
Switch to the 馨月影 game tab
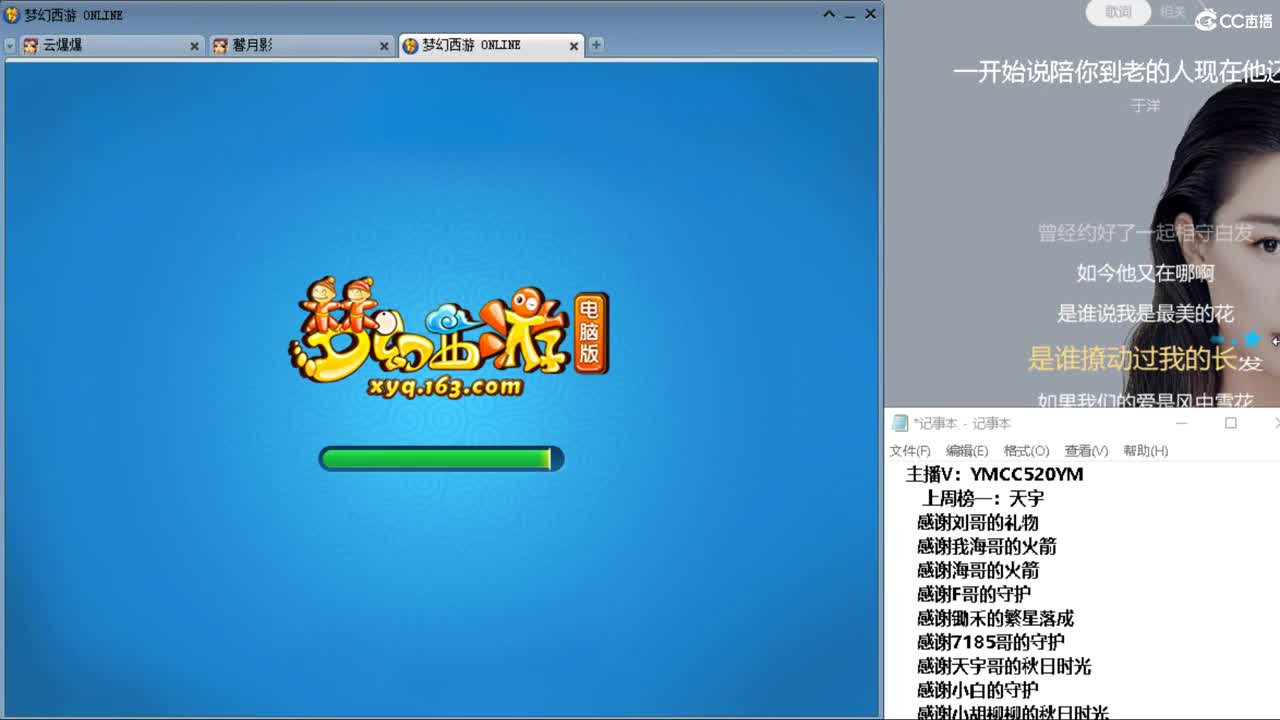coord(300,46)
